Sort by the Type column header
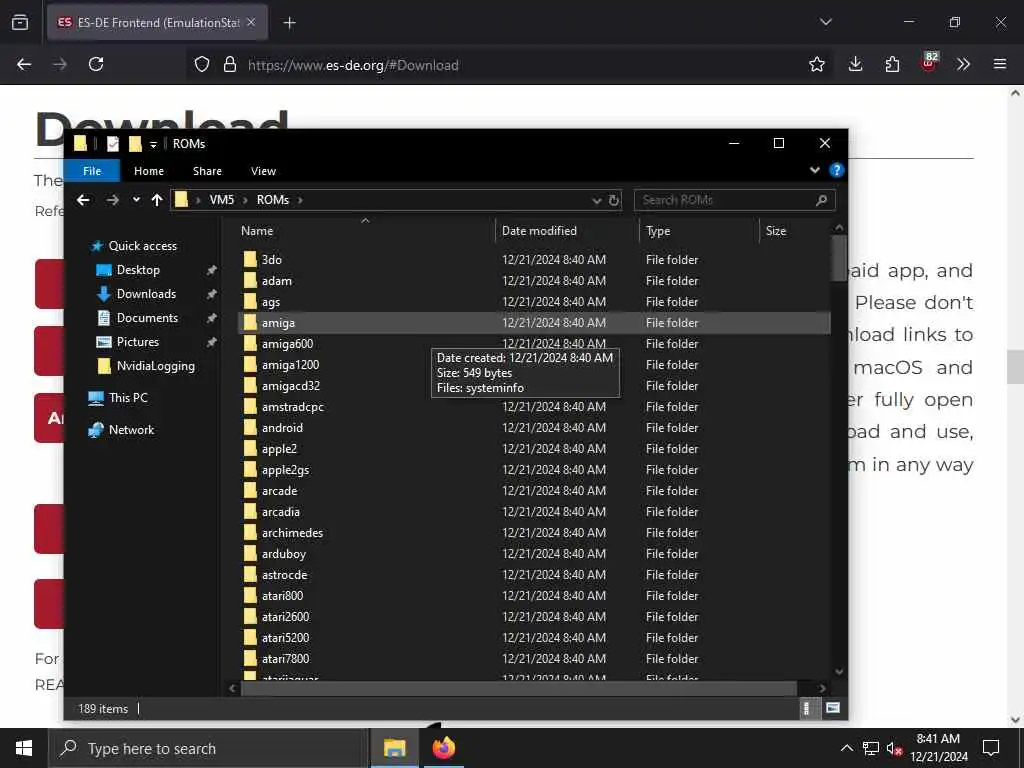This screenshot has height=768, width=1024. click(x=658, y=231)
